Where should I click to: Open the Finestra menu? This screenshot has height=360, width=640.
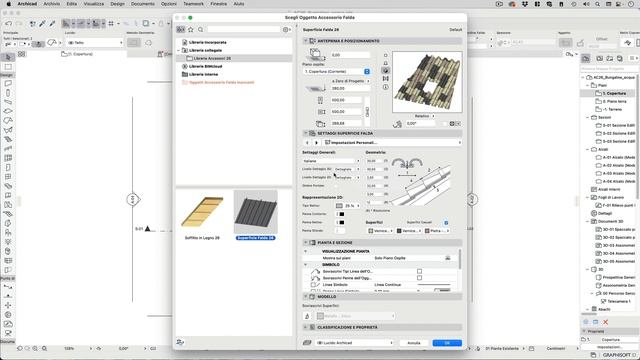pos(218,4)
